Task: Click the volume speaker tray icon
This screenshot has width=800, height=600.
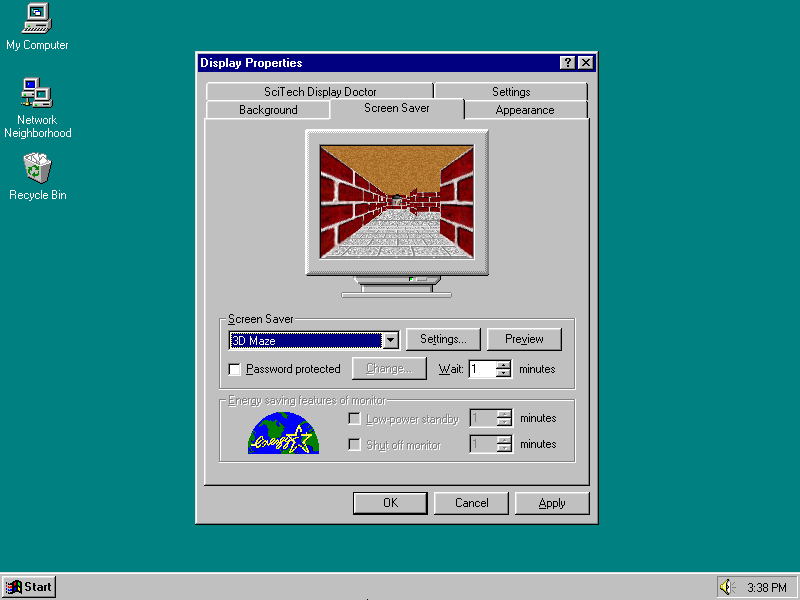Action: pos(726,587)
